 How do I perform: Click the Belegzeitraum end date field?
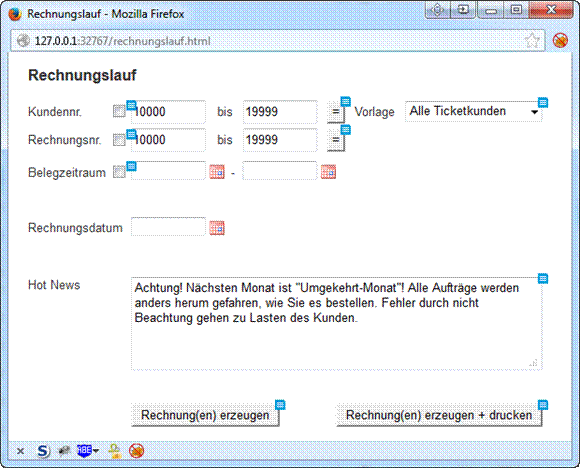point(280,171)
